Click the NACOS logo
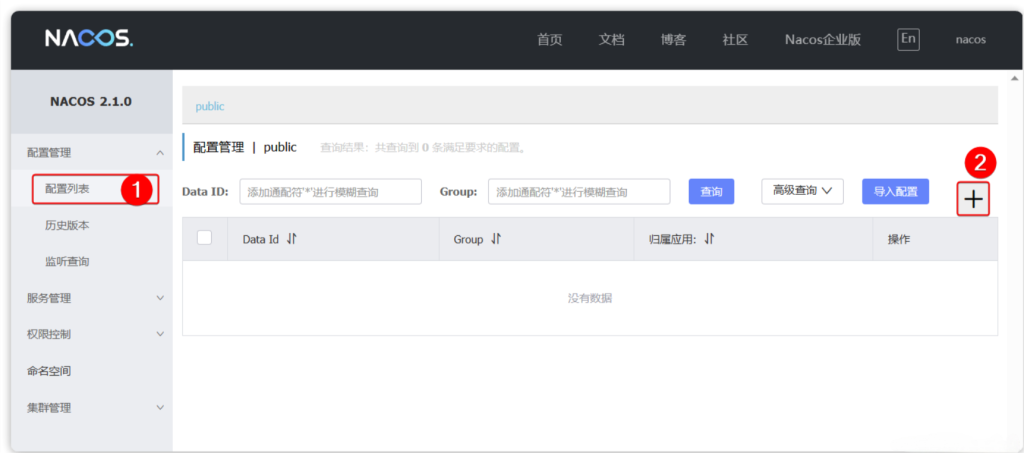This screenshot has width=1024, height=453. 88,39
